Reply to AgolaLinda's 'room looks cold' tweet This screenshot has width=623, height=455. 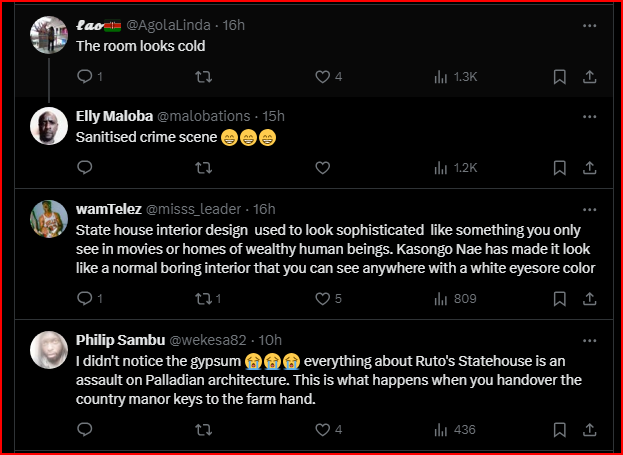(84, 76)
